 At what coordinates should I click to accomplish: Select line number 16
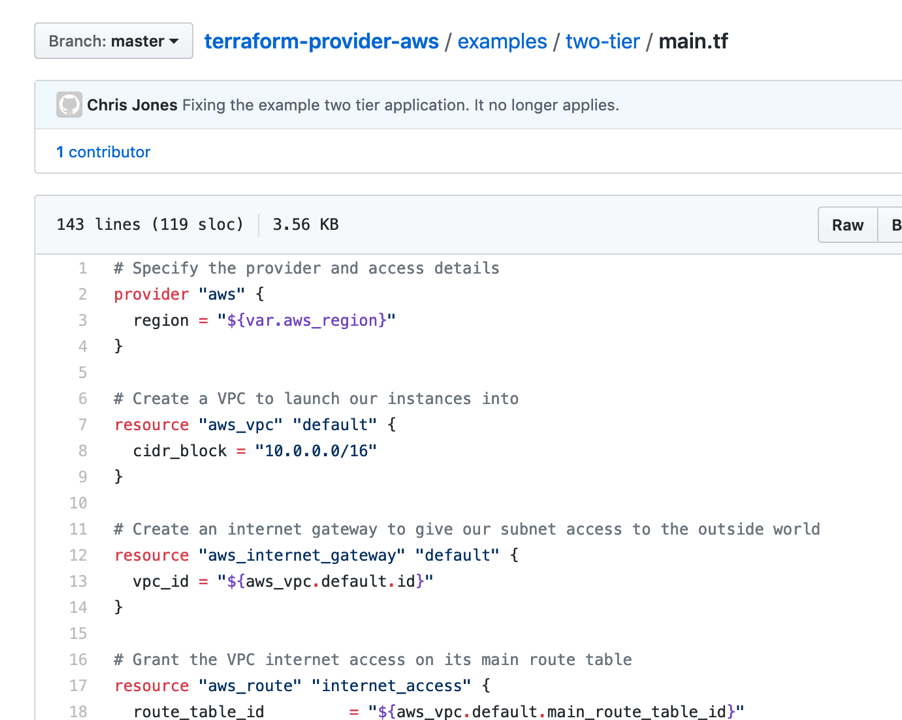(78, 660)
